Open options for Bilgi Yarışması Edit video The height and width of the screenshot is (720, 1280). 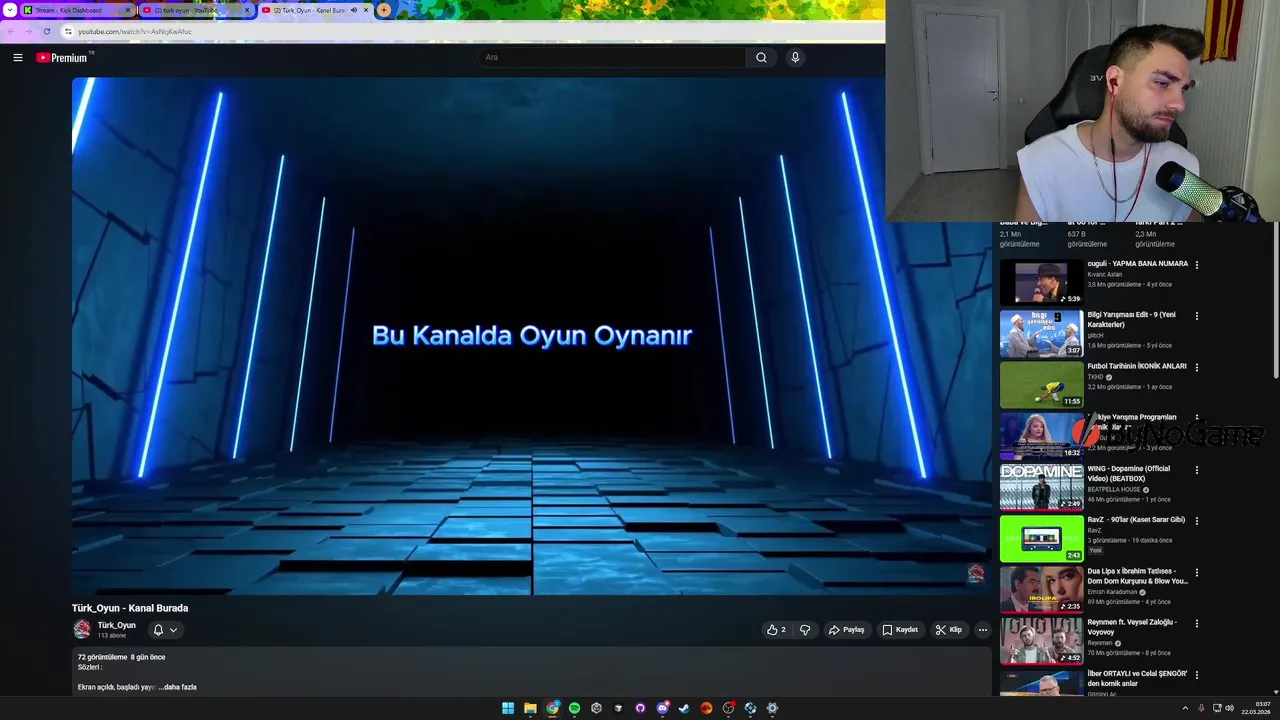(1197, 316)
